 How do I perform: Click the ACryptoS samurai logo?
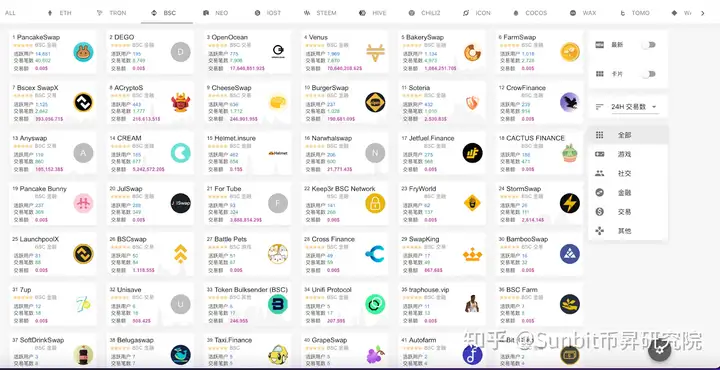[180, 102]
